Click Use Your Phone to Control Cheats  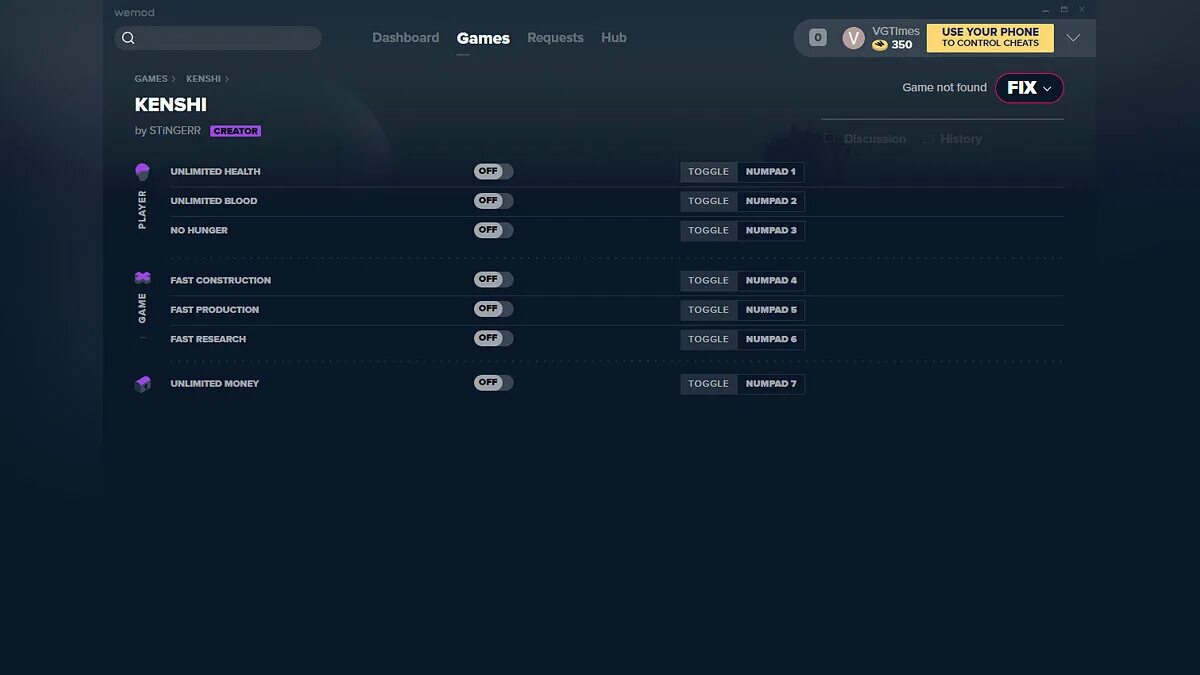click(990, 38)
